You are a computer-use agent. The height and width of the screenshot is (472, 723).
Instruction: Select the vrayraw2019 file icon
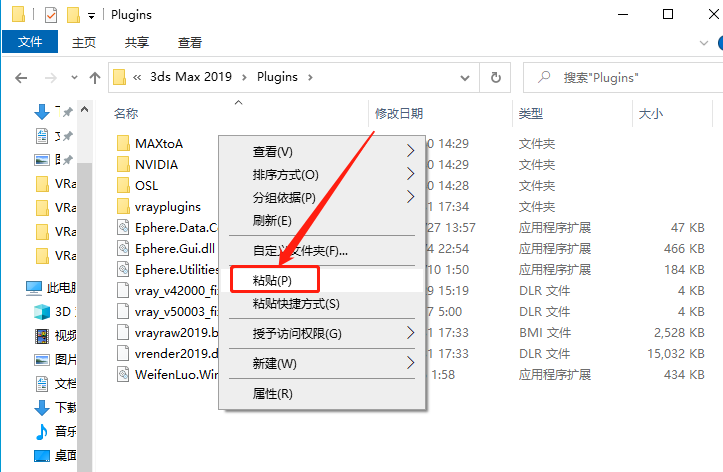(x=123, y=332)
